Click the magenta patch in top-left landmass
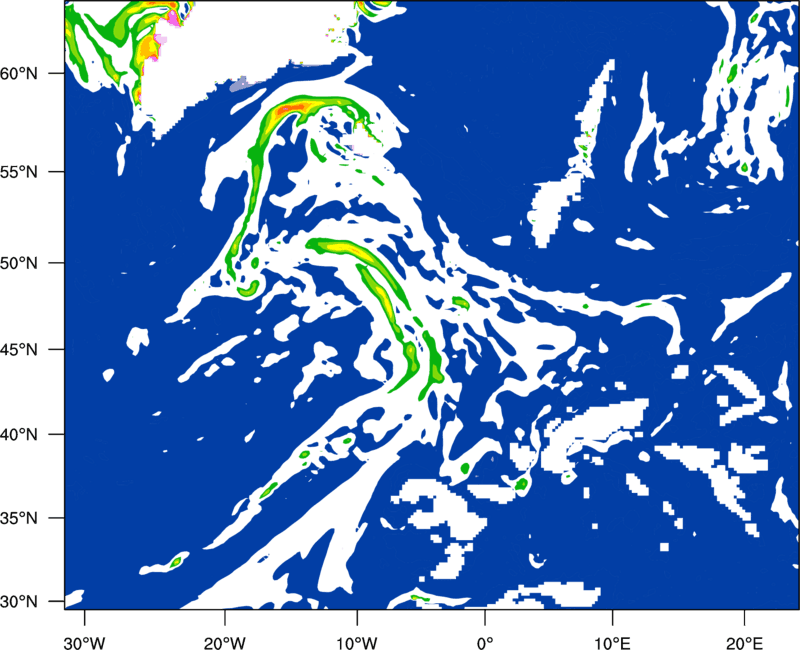The width and height of the screenshot is (800, 650). pos(173,18)
